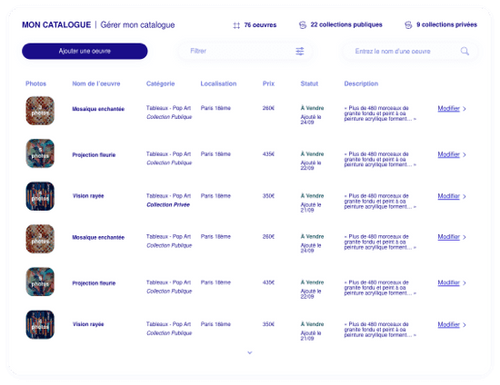Click chevron after Modifier, first Mosaïque enchantée row

464,109
